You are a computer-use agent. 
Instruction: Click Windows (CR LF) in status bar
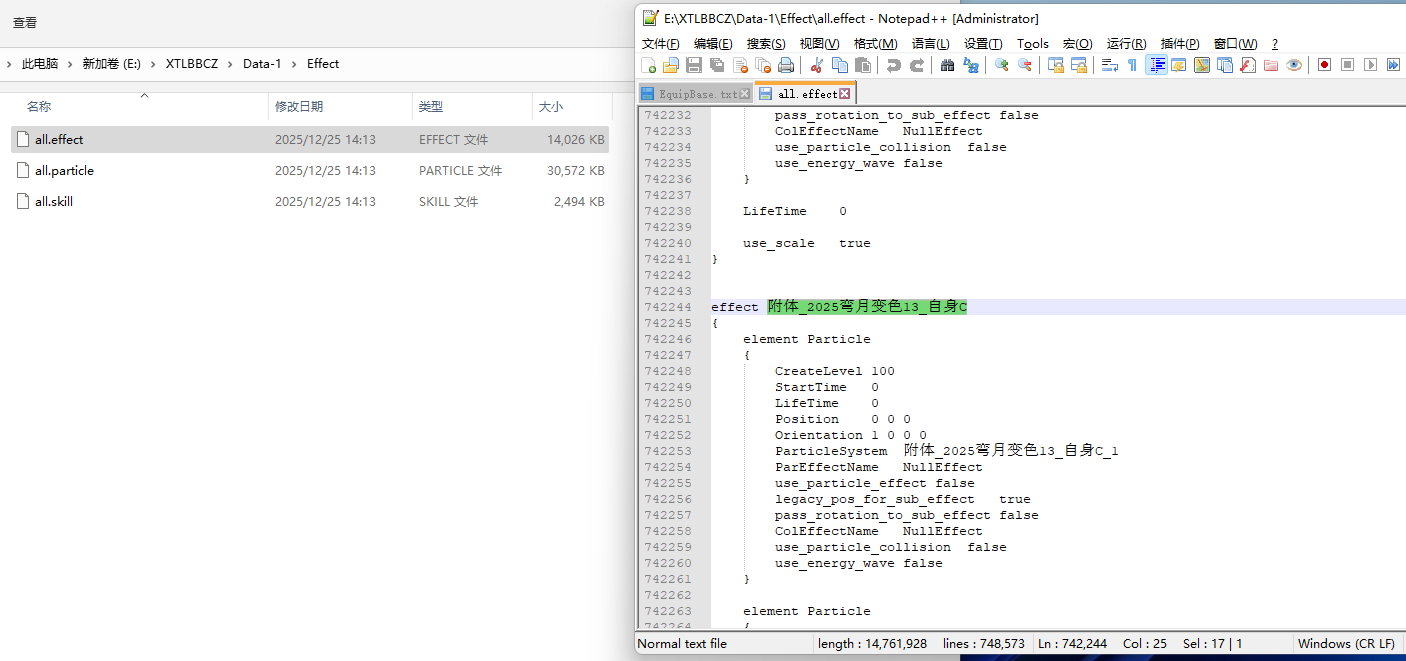[1346, 644]
